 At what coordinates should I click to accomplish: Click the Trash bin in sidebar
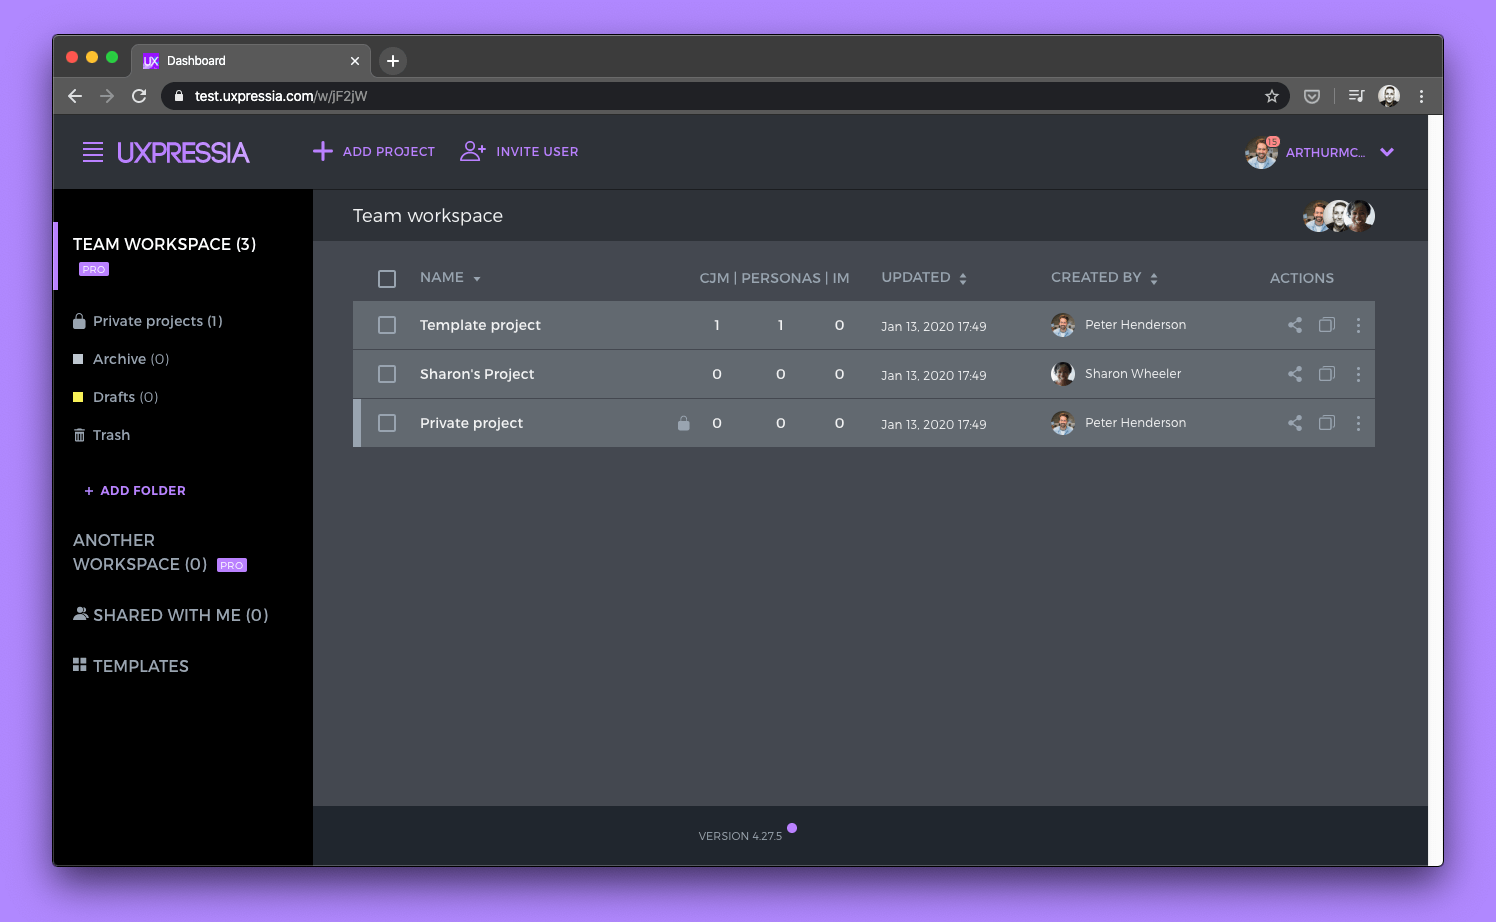pos(102,435)
